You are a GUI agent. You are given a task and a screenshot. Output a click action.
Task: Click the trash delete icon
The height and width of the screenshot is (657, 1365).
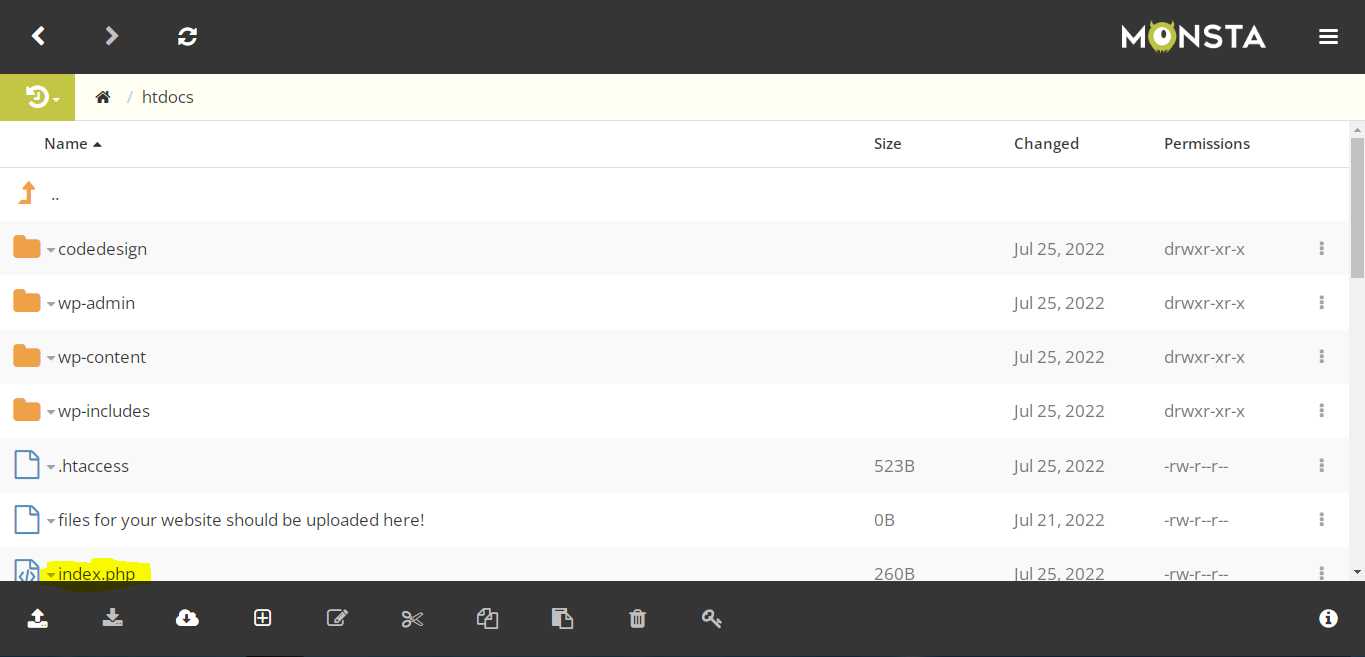(x=637, y=619)
